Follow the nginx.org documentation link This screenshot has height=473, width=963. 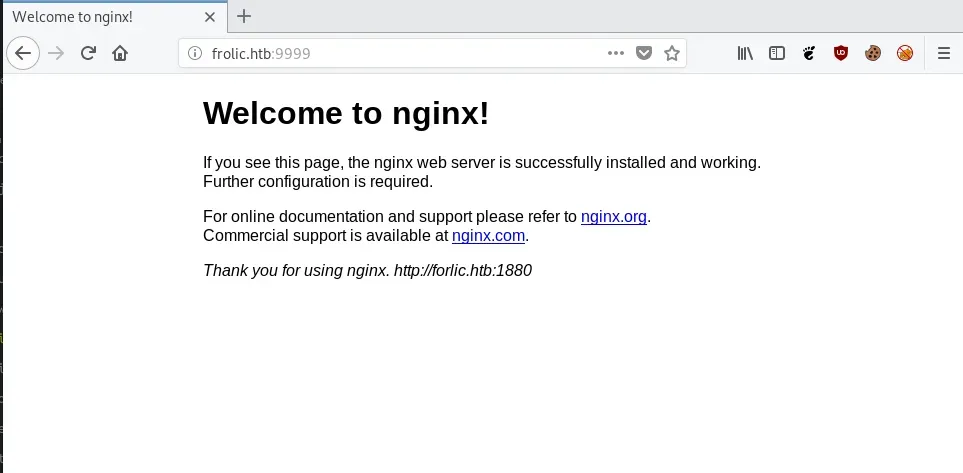click(613, 216)
